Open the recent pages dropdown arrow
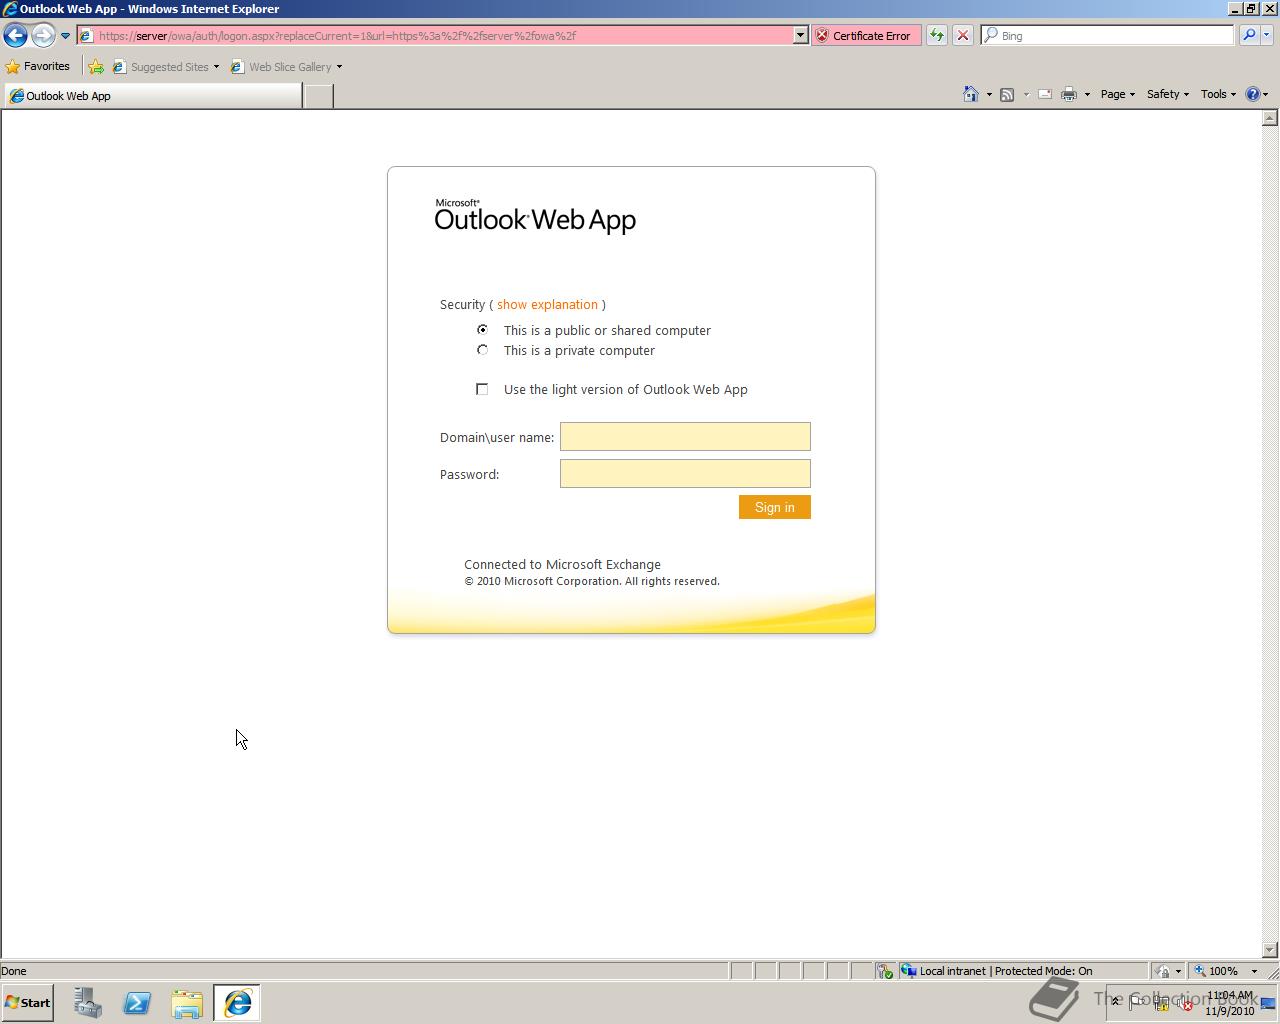The height and width of the screenshot is (1024, 1280). [65, 36]
